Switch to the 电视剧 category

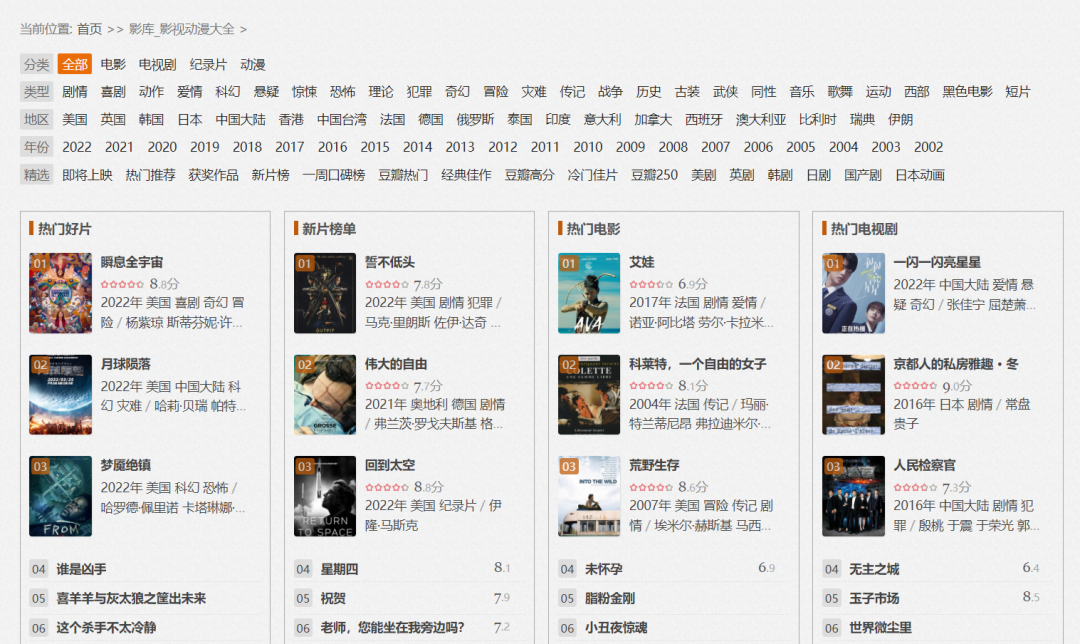157,64
